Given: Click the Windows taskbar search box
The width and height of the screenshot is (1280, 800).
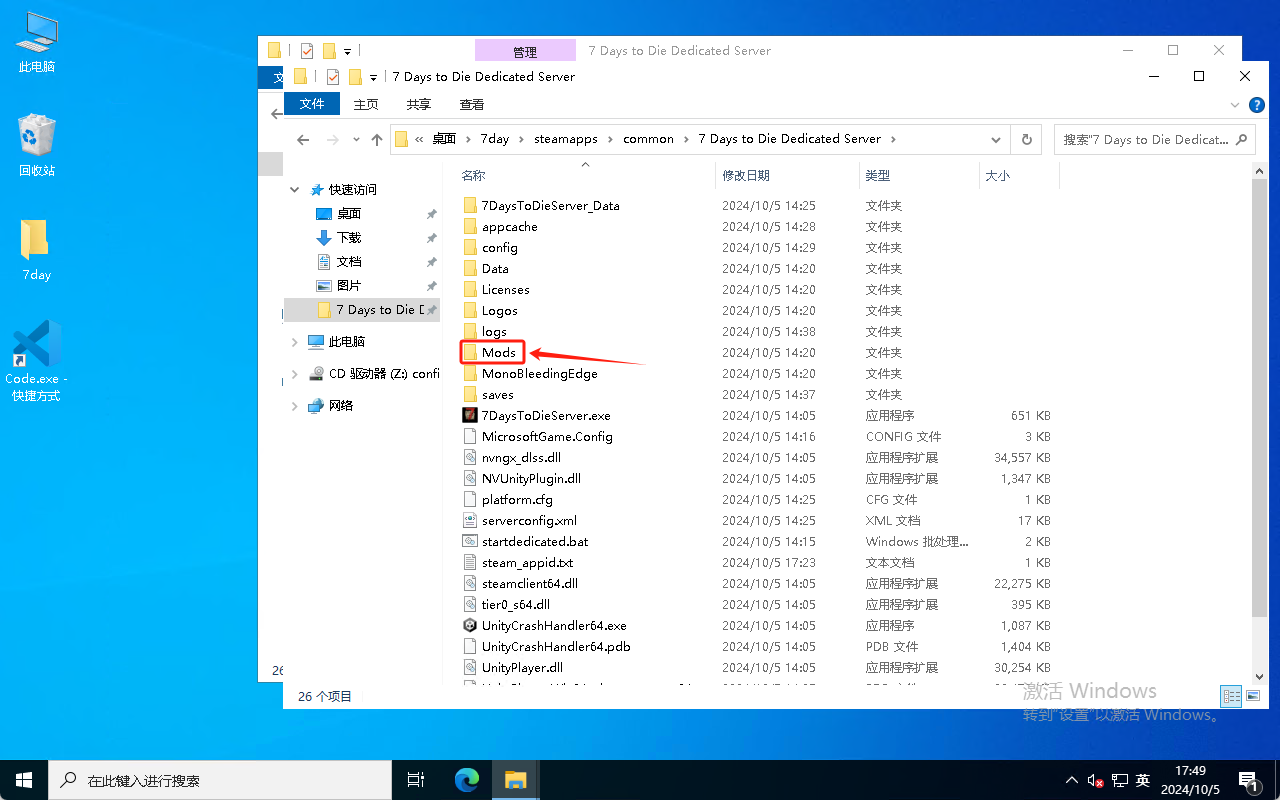Looking at the screenshot, I should tap(220, 780).
